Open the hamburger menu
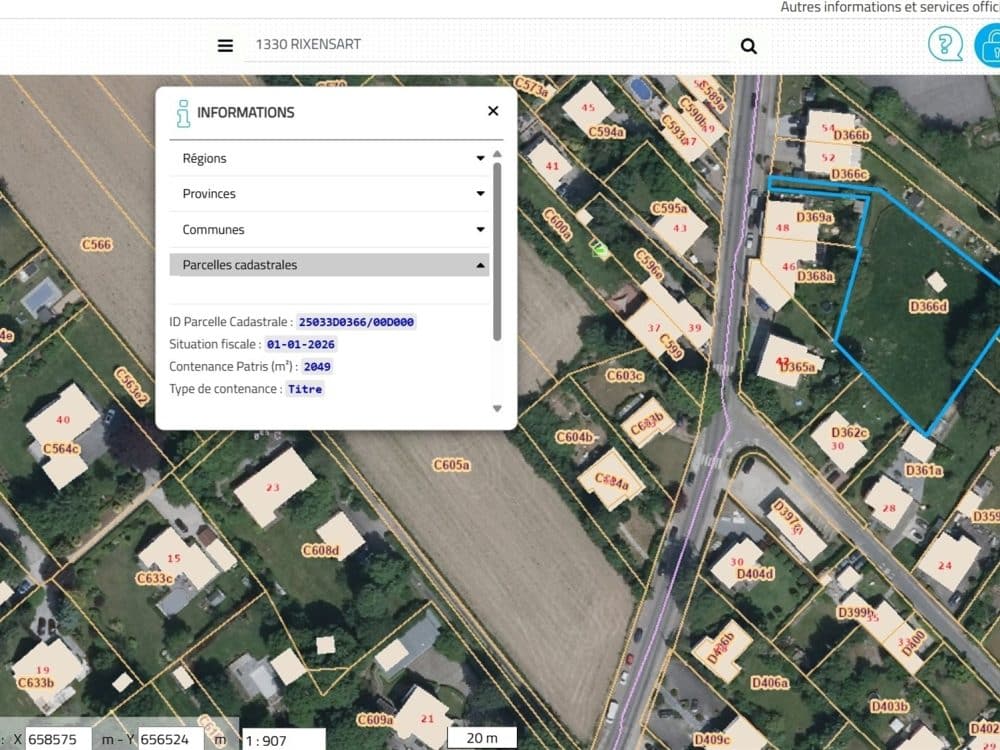The height and width of the screenshot is (750, 1000). click(x=225, y=46)
